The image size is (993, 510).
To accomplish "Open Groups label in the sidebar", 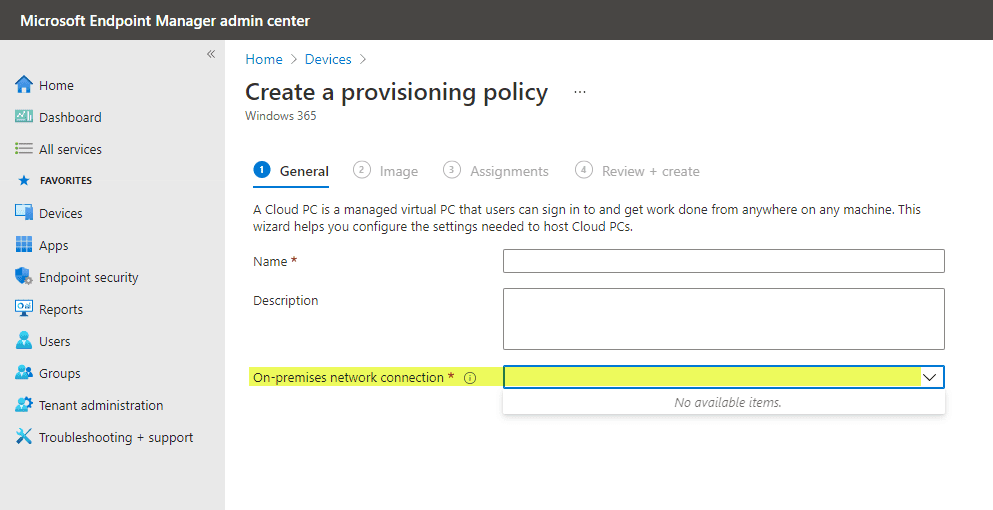I will tap(60, 373).
